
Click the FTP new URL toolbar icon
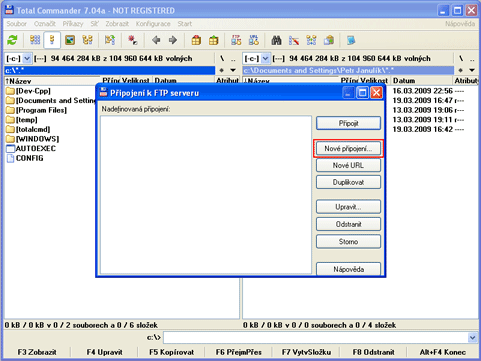pos(253,40)
